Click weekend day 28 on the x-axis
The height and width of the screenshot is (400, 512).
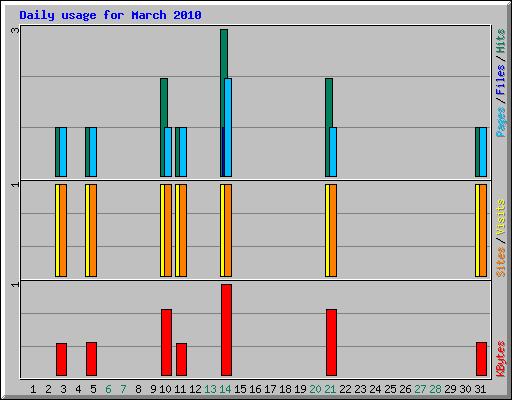coord(435,389)
